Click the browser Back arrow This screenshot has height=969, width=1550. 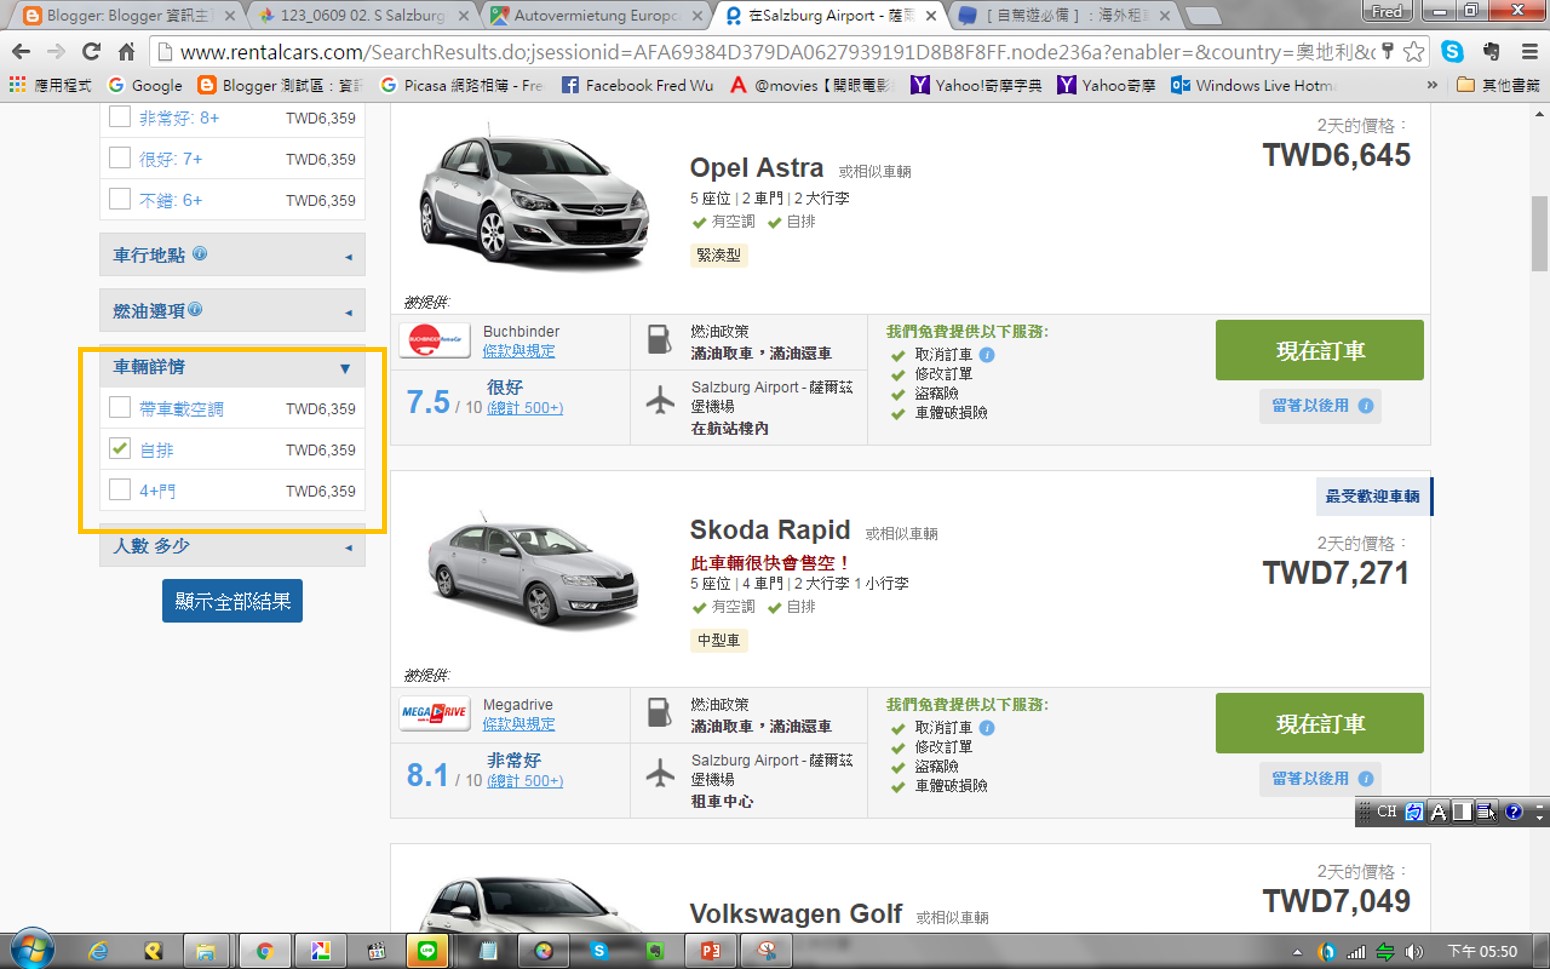[21, 52]
